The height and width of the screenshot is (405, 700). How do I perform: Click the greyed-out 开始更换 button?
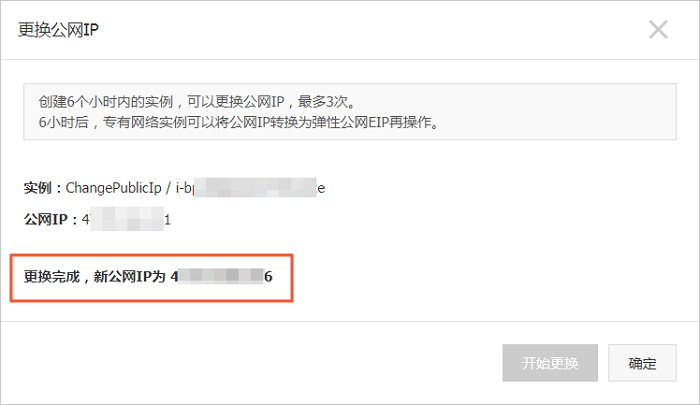(550, 363)
